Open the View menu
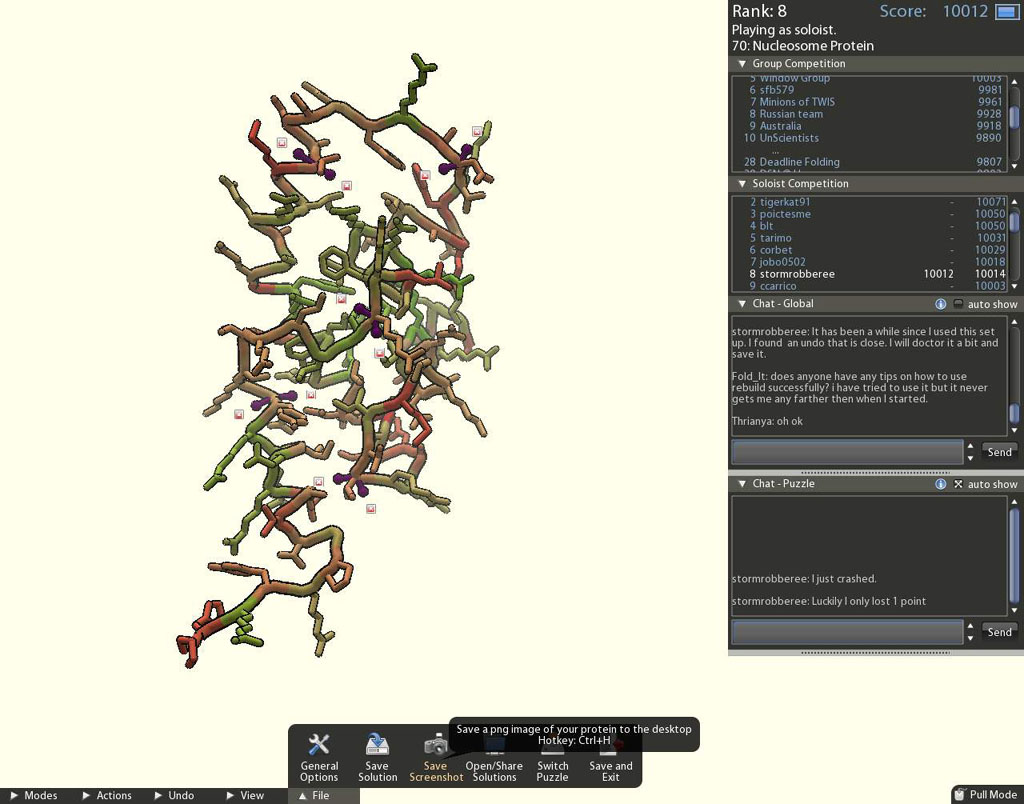The height and width of the screenshot is (804, 1024). [245, 796]
